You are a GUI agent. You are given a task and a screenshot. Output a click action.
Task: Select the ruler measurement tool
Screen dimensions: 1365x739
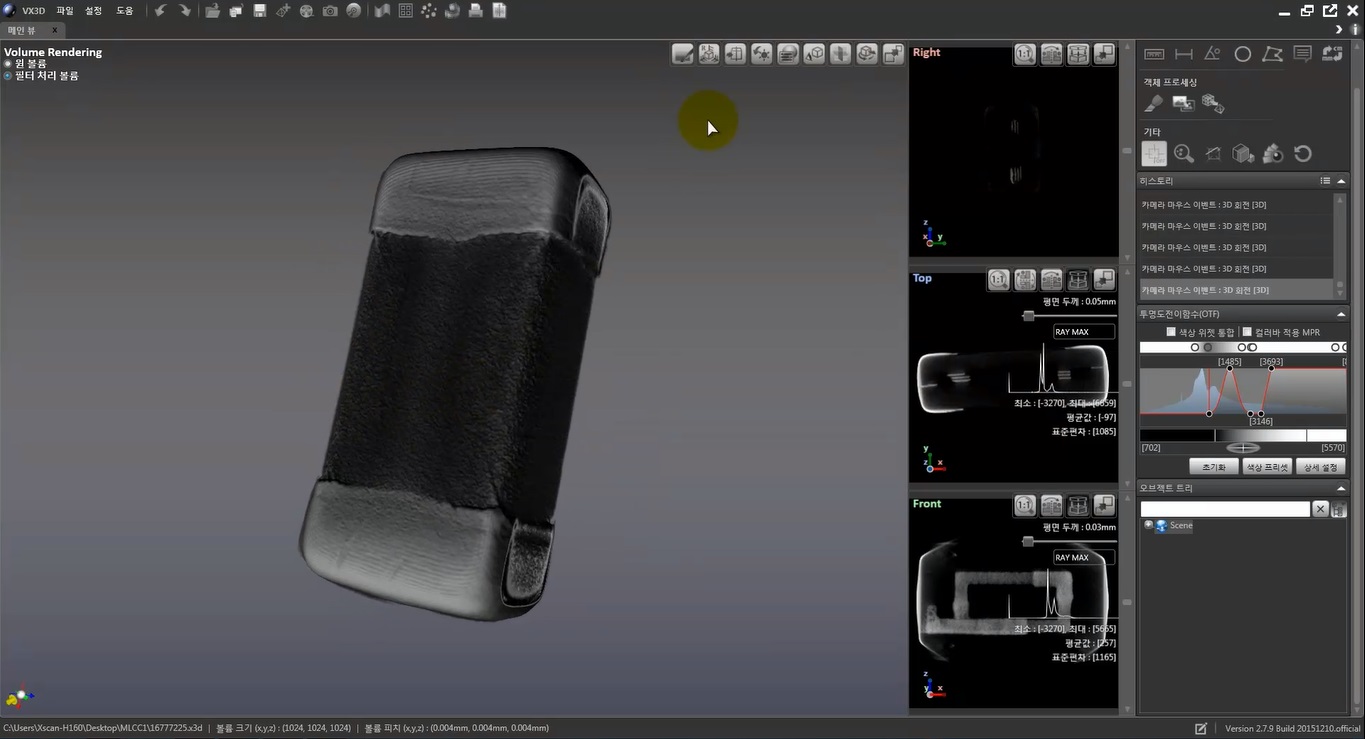point(1154,54)
